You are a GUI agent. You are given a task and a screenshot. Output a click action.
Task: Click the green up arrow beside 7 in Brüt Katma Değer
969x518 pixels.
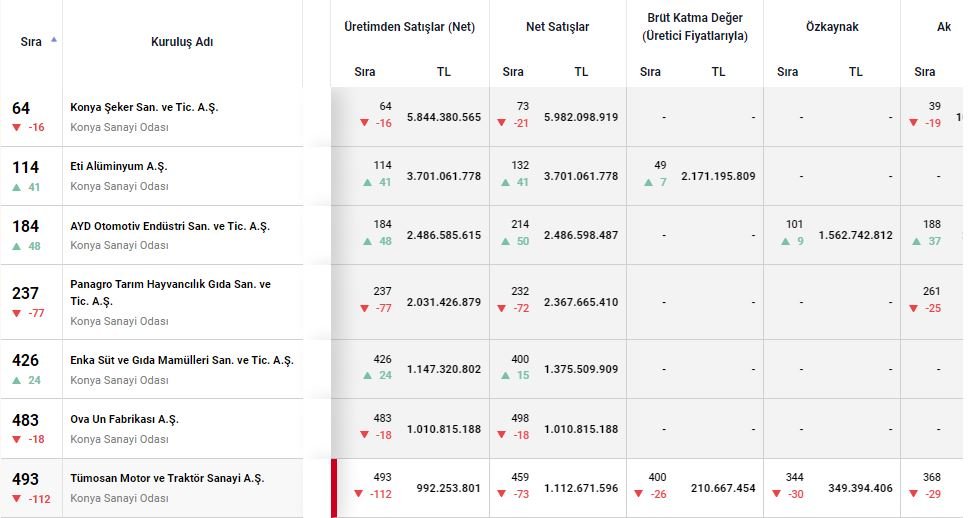pos(648,183)
